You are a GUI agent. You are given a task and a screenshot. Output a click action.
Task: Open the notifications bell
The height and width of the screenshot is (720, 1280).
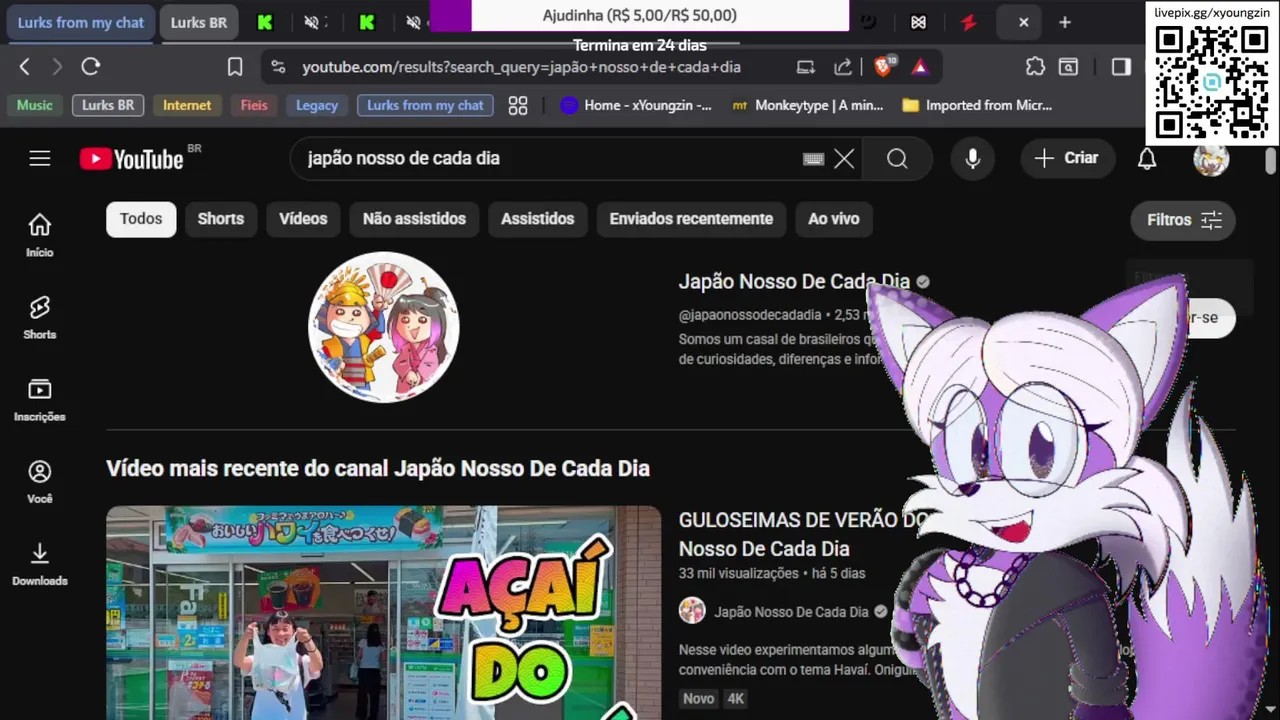(x=1147, y=158)
